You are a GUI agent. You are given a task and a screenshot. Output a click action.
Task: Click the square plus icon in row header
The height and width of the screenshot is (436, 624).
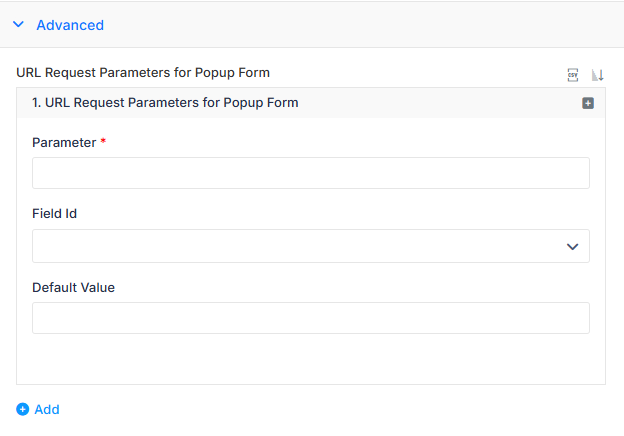coord(588,103)
